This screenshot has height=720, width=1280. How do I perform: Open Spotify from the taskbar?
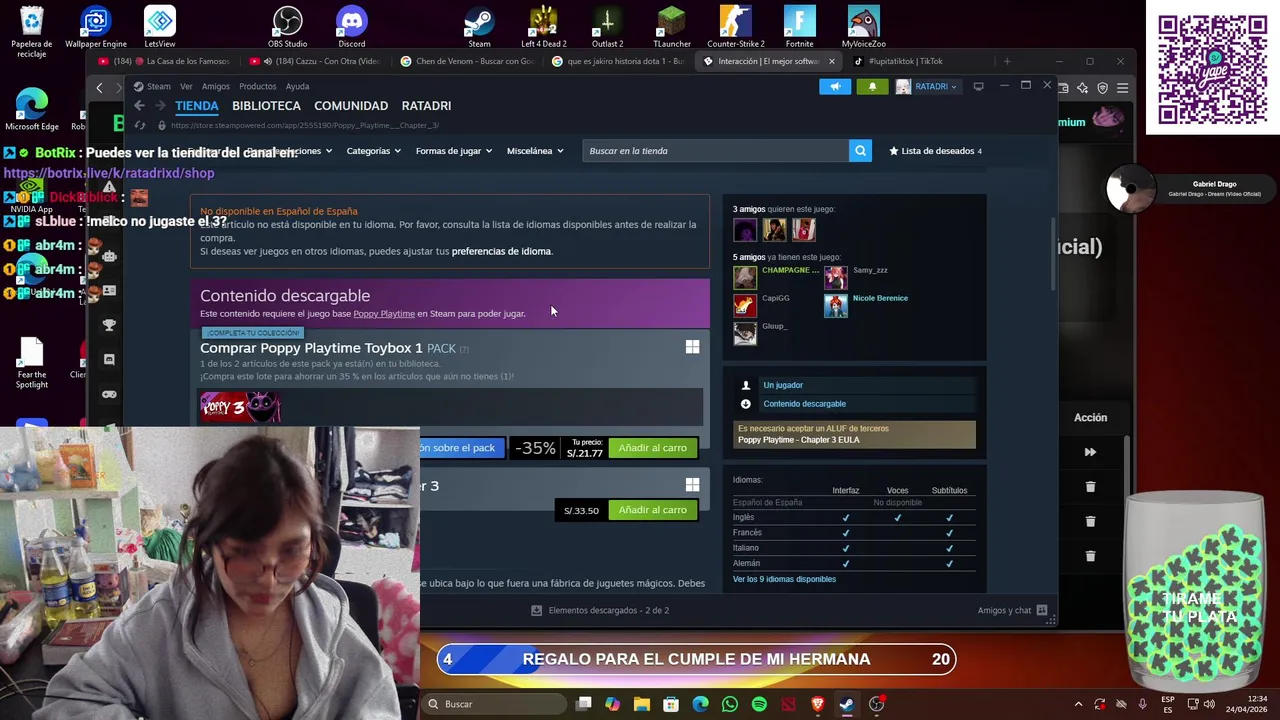pos(759,704)
